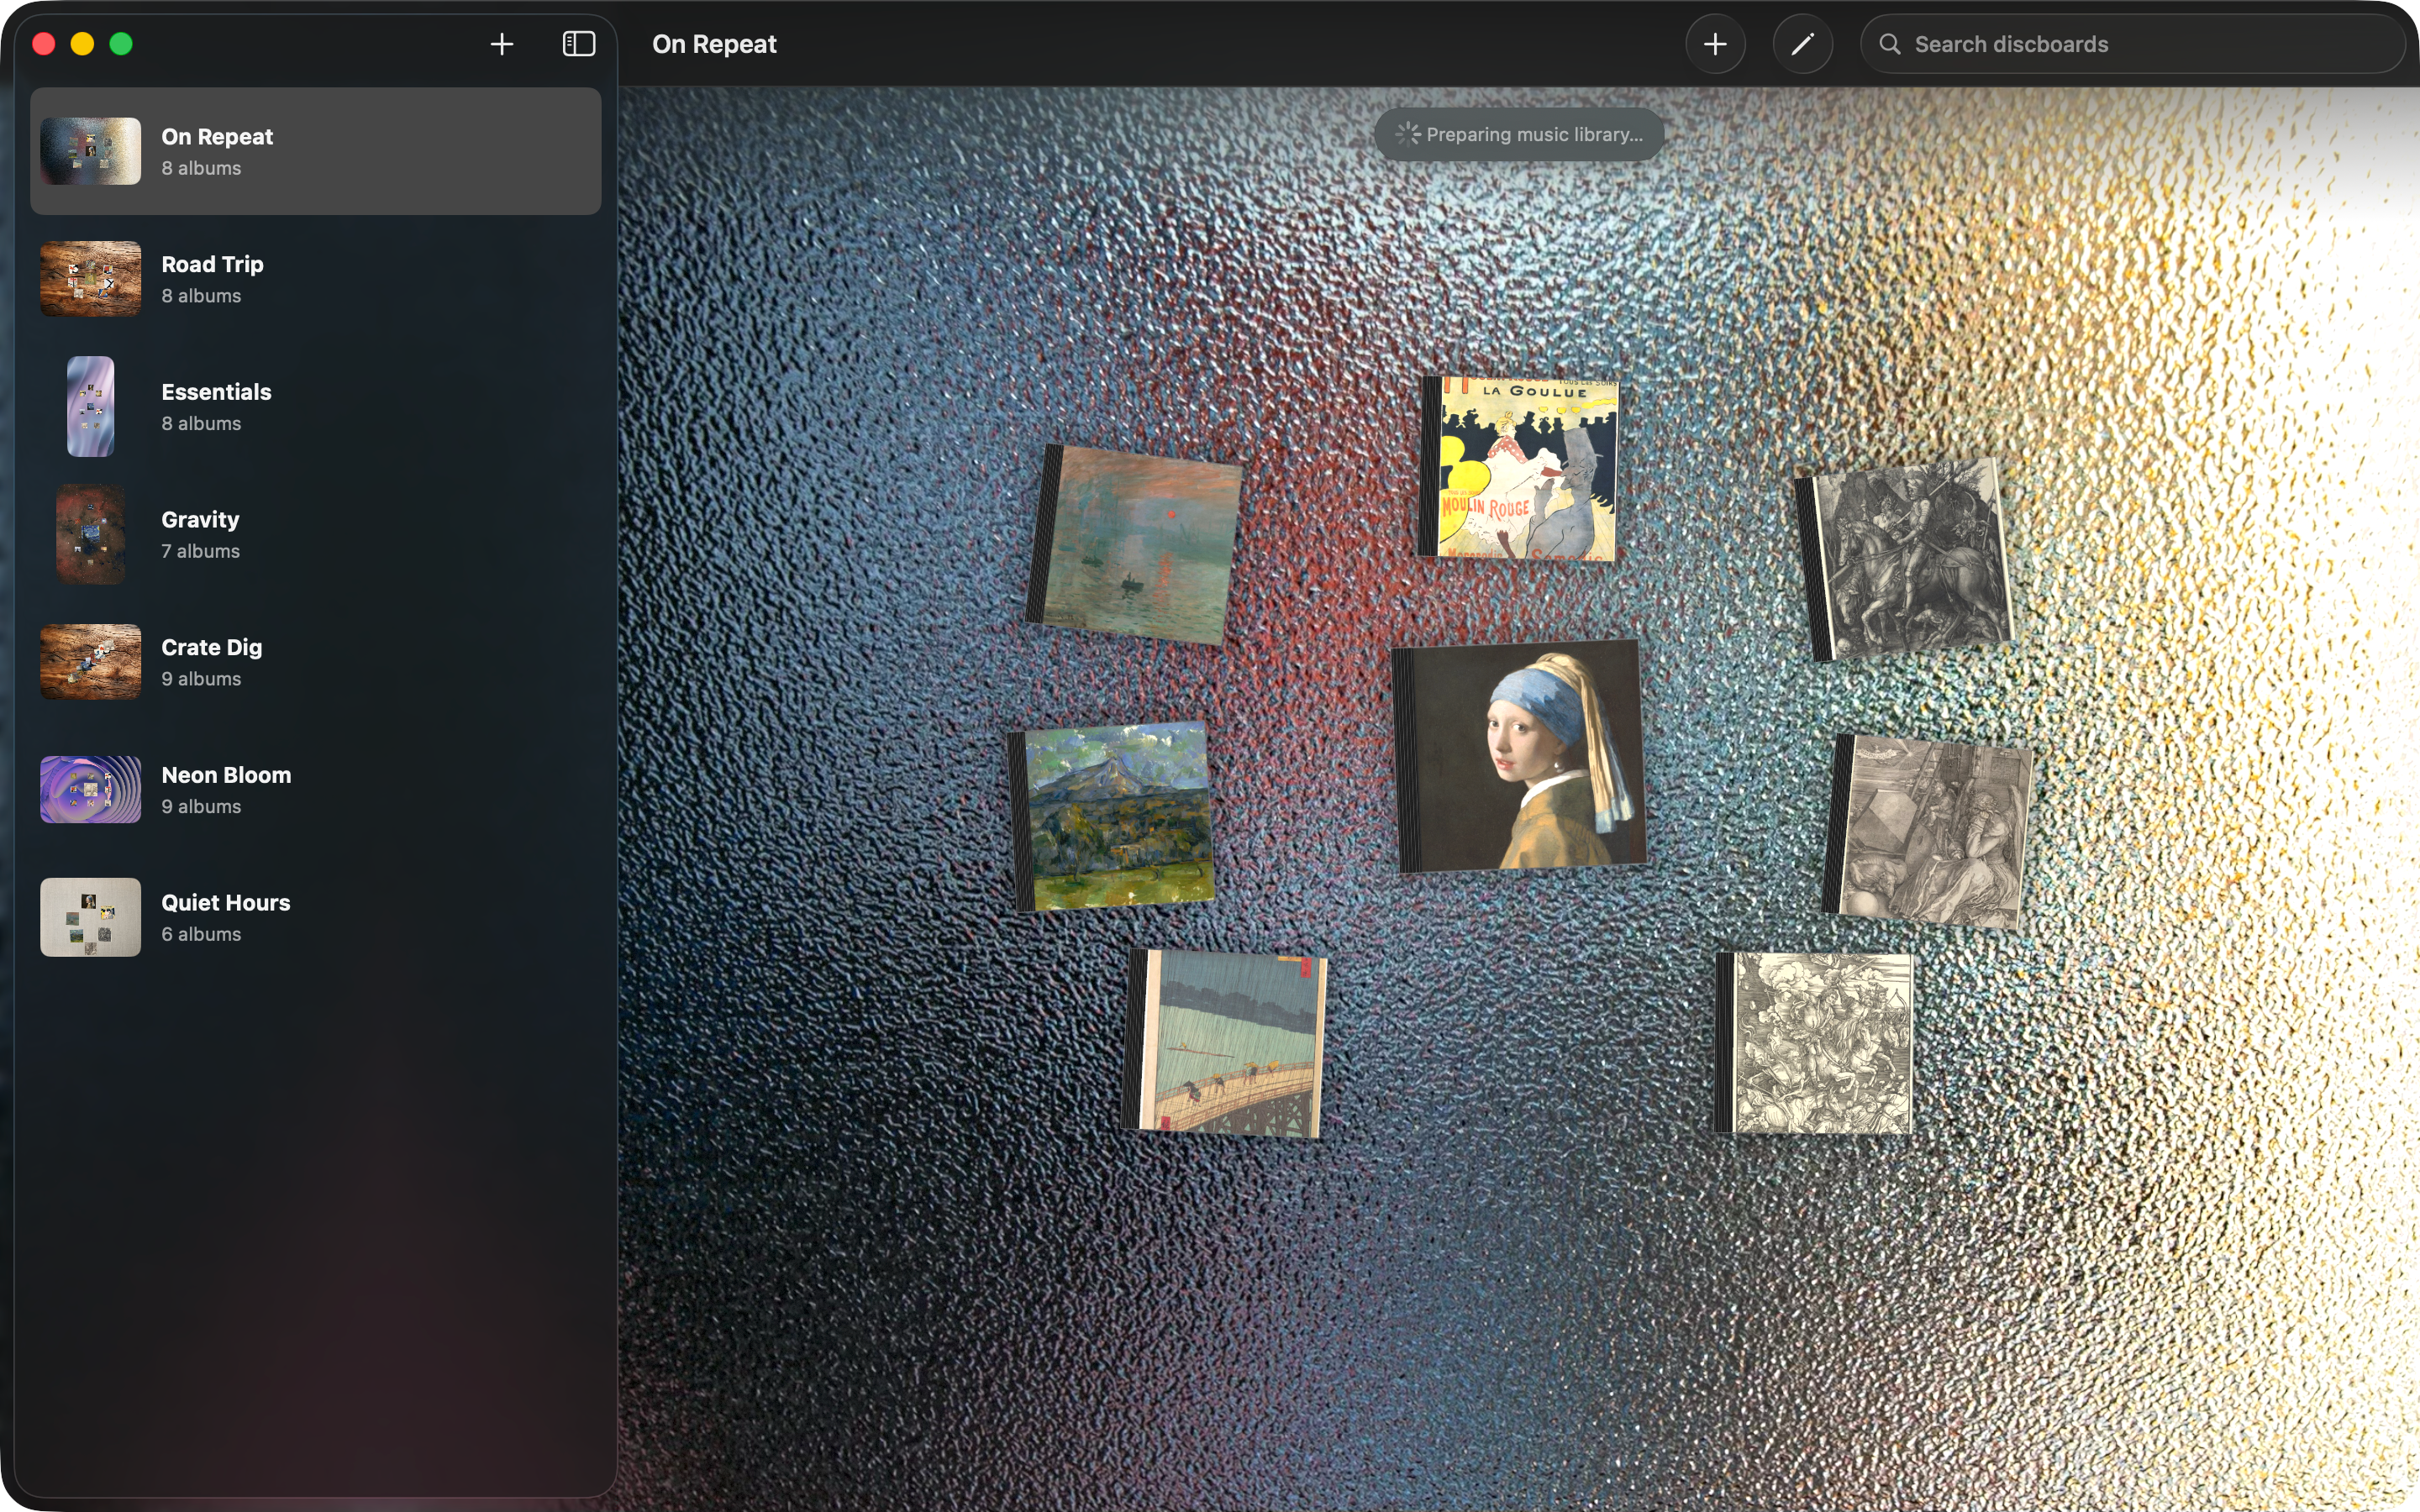The height and width of the screenshot is (1512, 2420).
Task: Click '8 albums' under On Repeat
Action: pyautogui.click(x=201, y=168)
